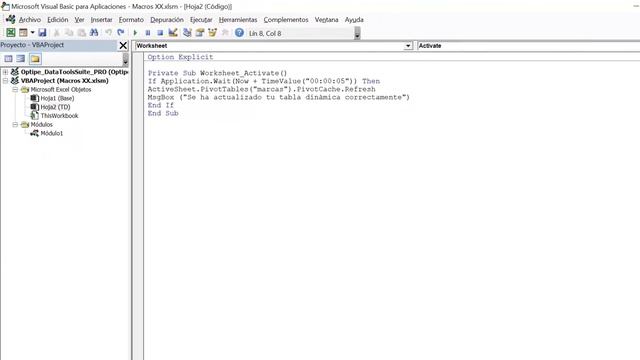This screenshot has width=640, height=360.
Task: Click the View Microsoft Excel toolbar icon
Action: point(11,33)
